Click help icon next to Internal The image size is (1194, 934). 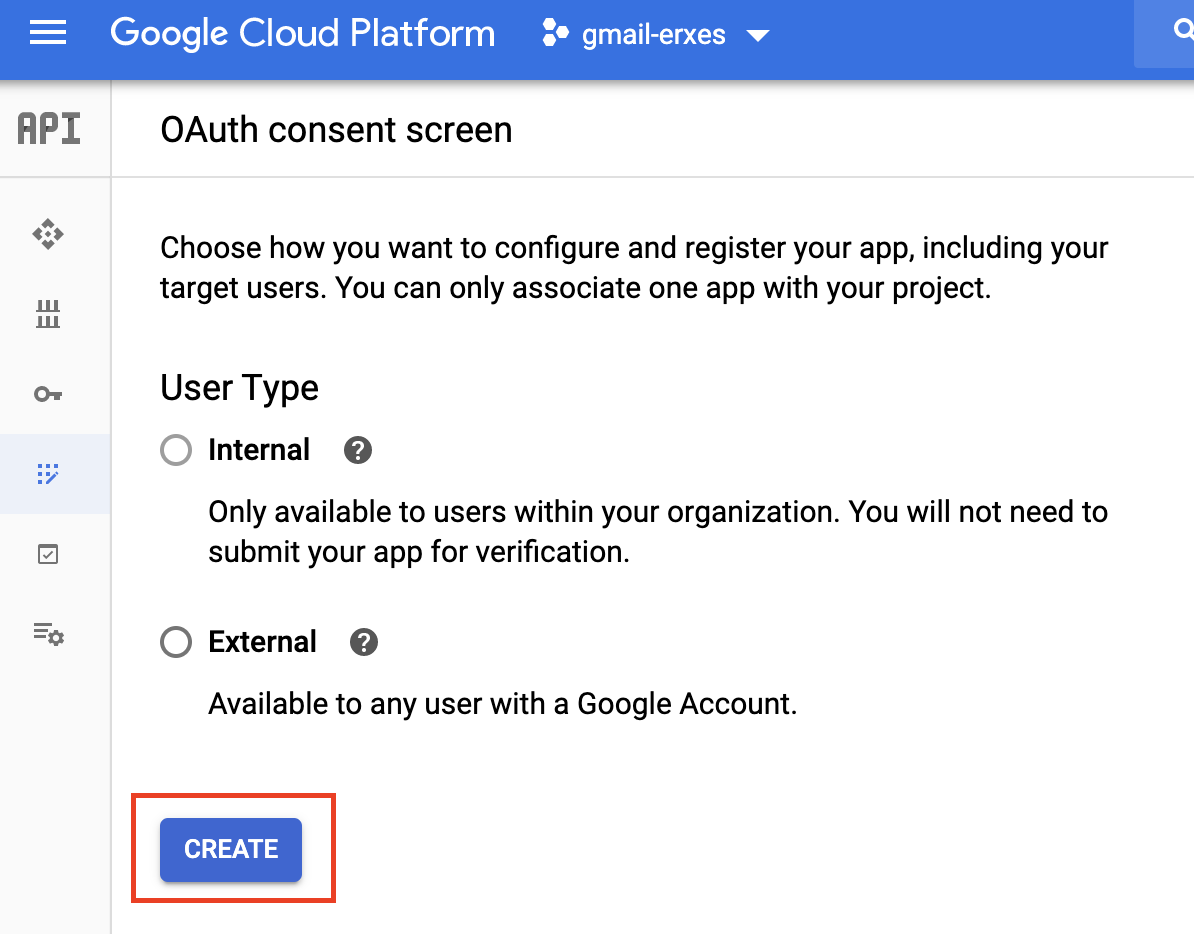[358, 451]
